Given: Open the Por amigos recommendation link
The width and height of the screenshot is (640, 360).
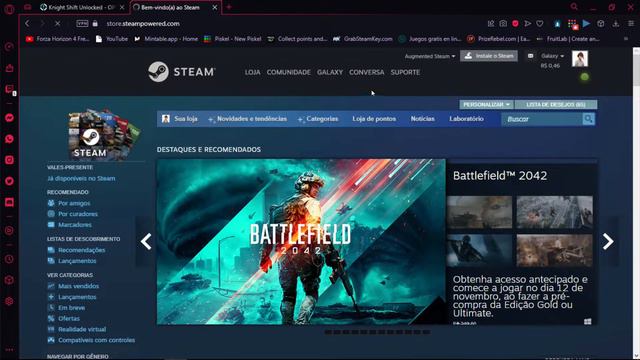Looking at the screenshot, I should 74,203.
